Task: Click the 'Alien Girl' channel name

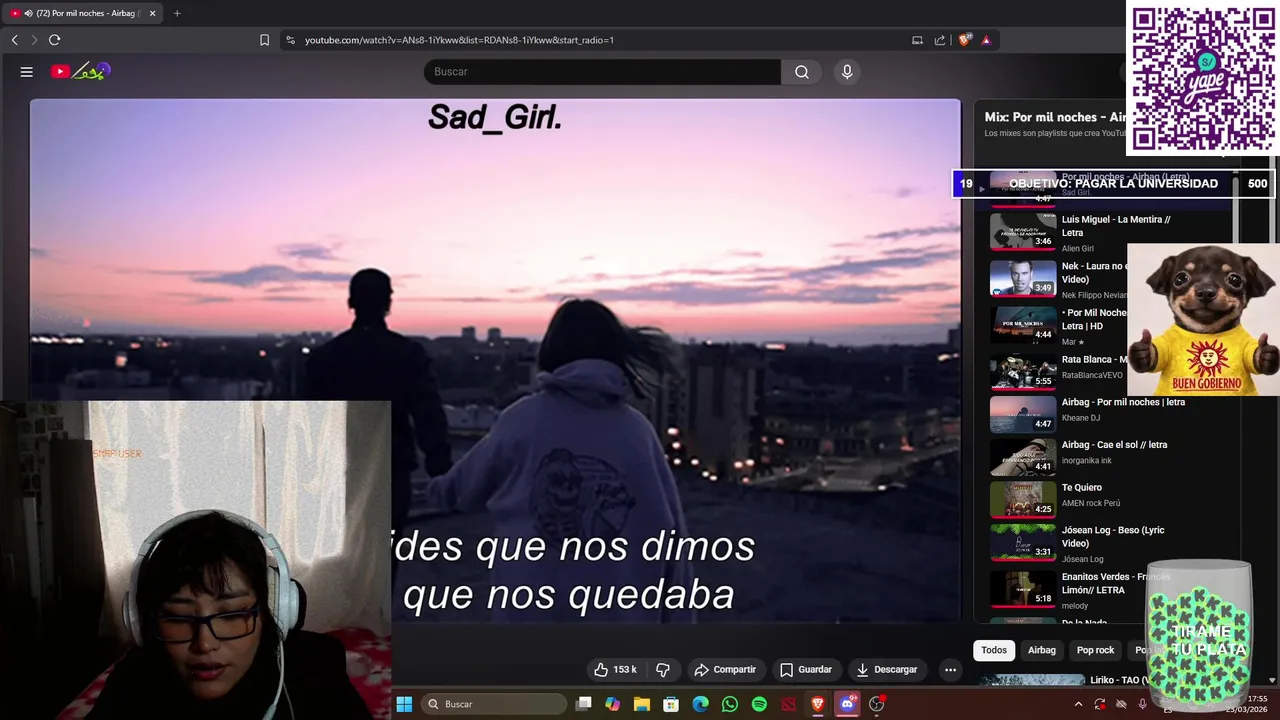Action: tap(1078, 249)
